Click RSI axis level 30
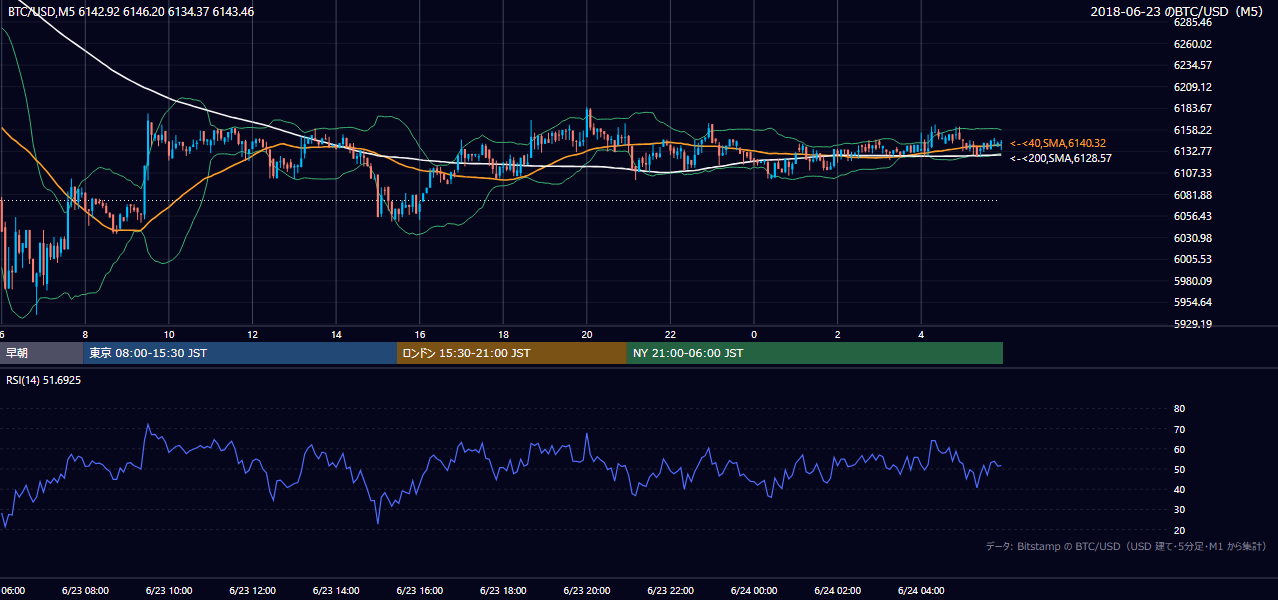1278x600 pixels. [x=1179, y=509]
